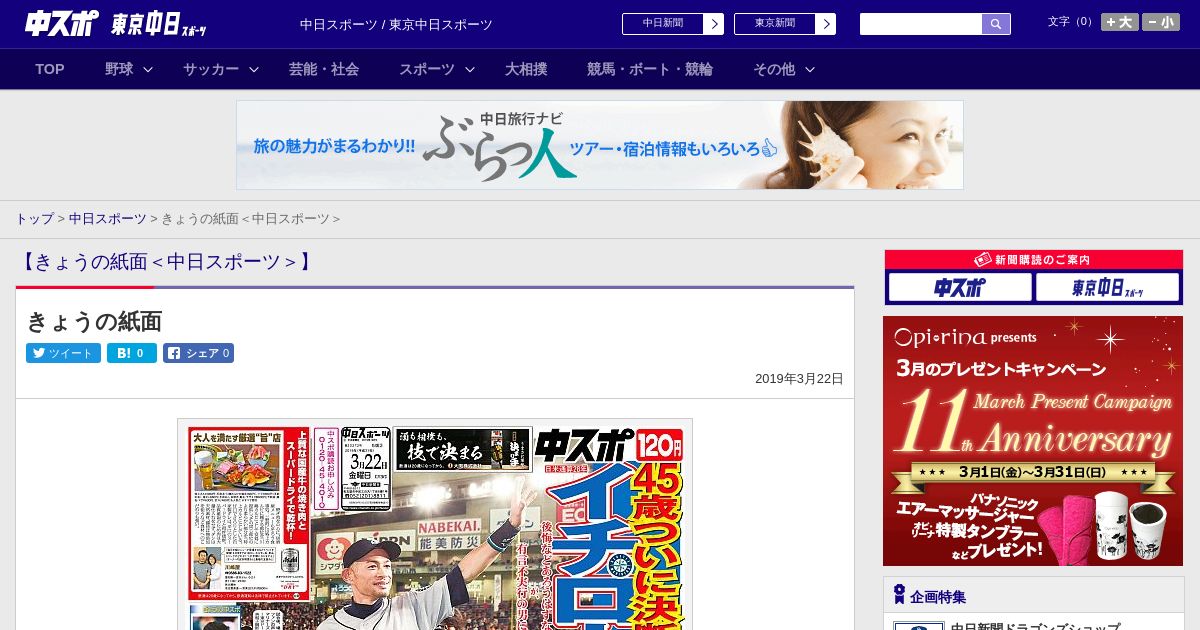Increase text size with 大 button
1200x630 pixels.
click(x=1119, y=22)
